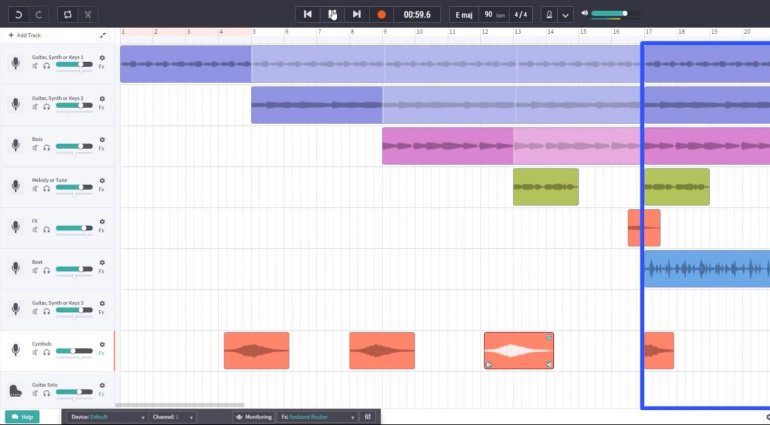Solo the Beat track with headphones icon
The height and width of the screenshot is (425, 770).
click(x=46, y=270)
